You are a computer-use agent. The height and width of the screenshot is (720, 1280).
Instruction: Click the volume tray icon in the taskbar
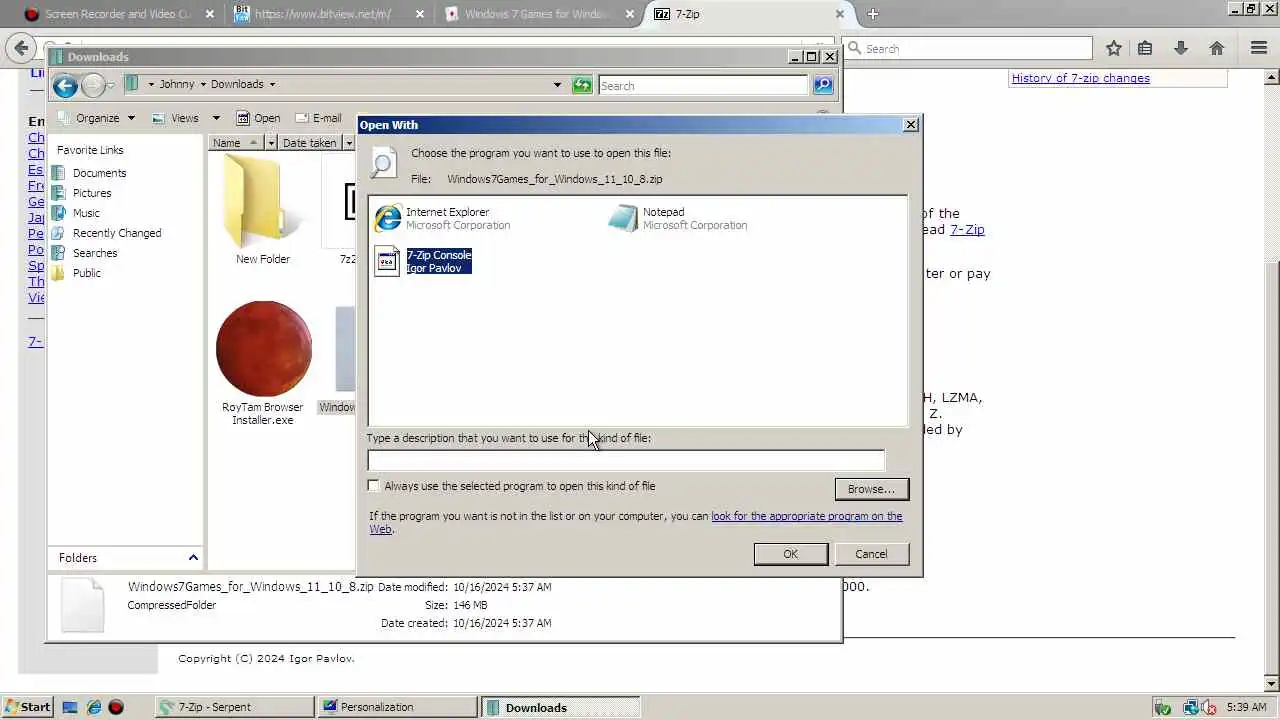tap(1210, 707)
